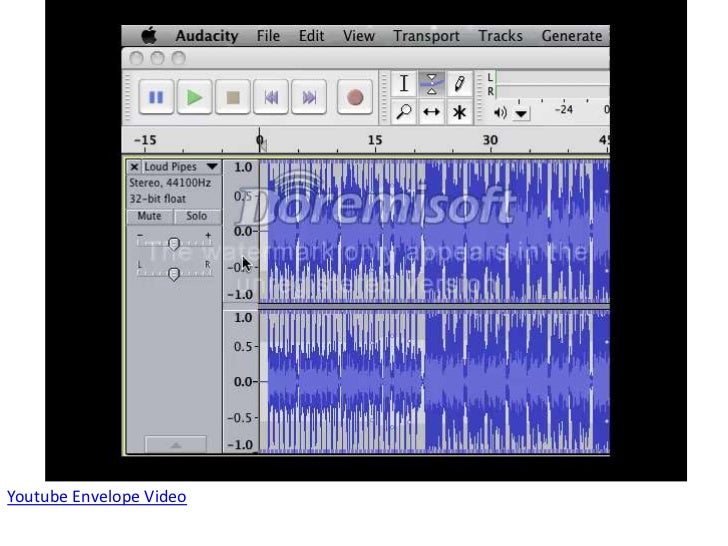Click the red close window button
This screenshot has height=546, width=728.
(x=136, y=58)
